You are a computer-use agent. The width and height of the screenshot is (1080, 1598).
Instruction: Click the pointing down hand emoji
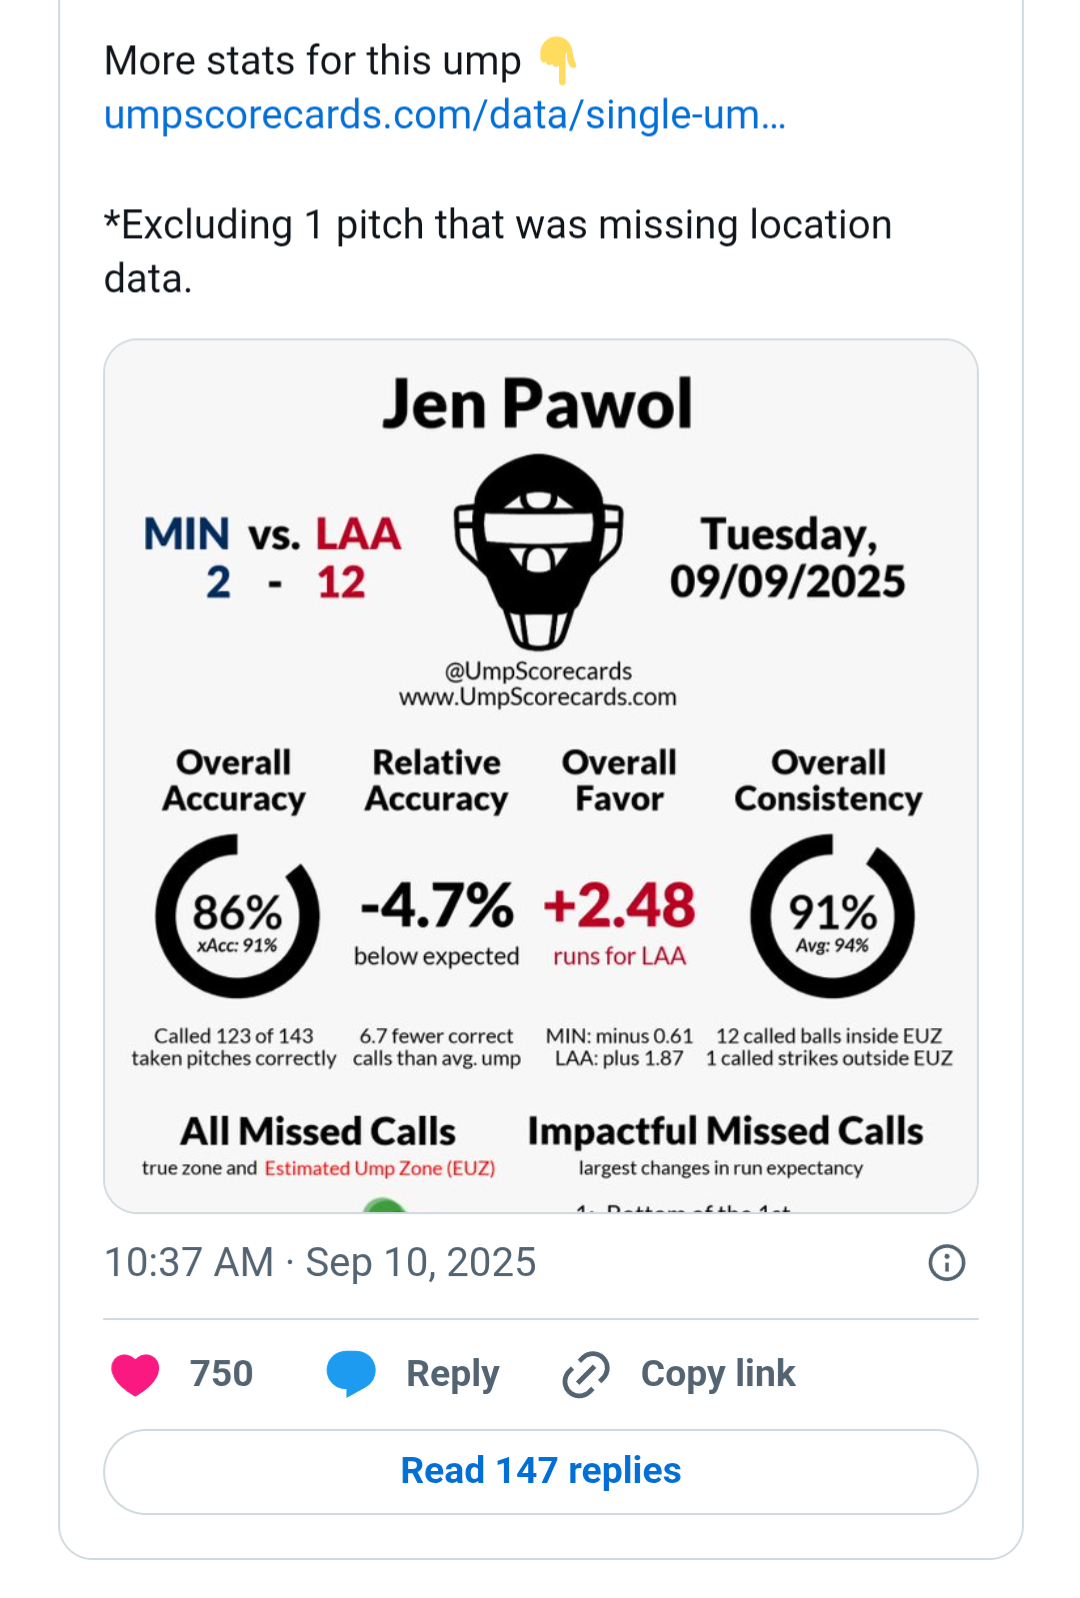pos(558,60)
